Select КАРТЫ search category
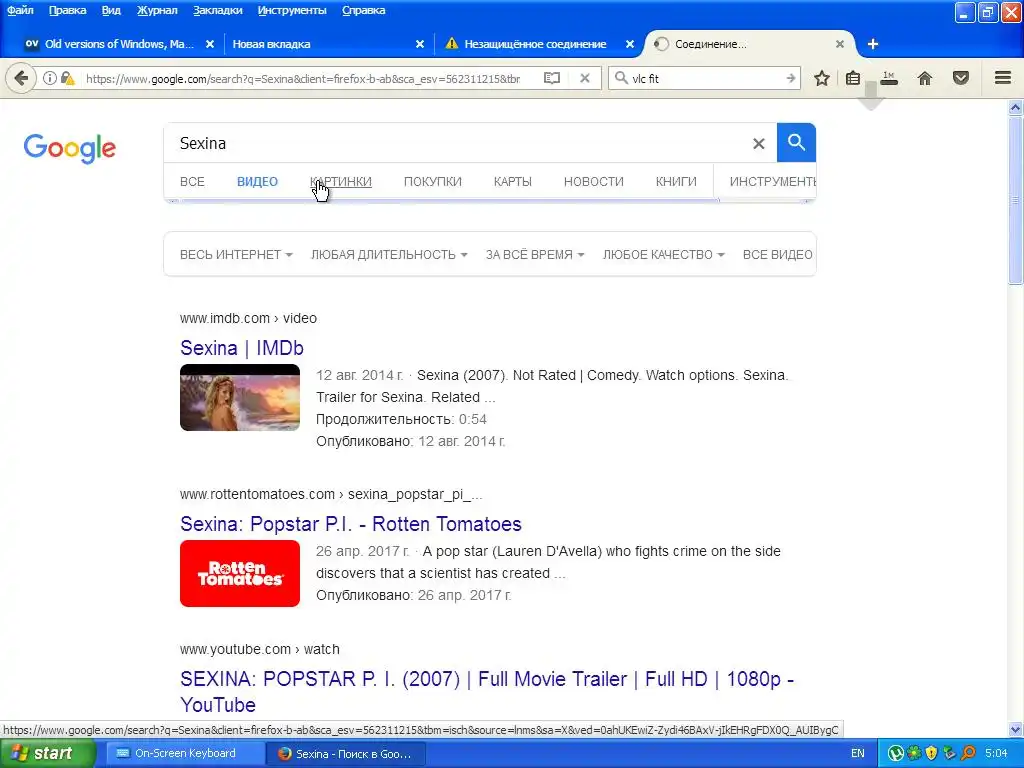This screenshot has width=1024, height=768. 513,182
